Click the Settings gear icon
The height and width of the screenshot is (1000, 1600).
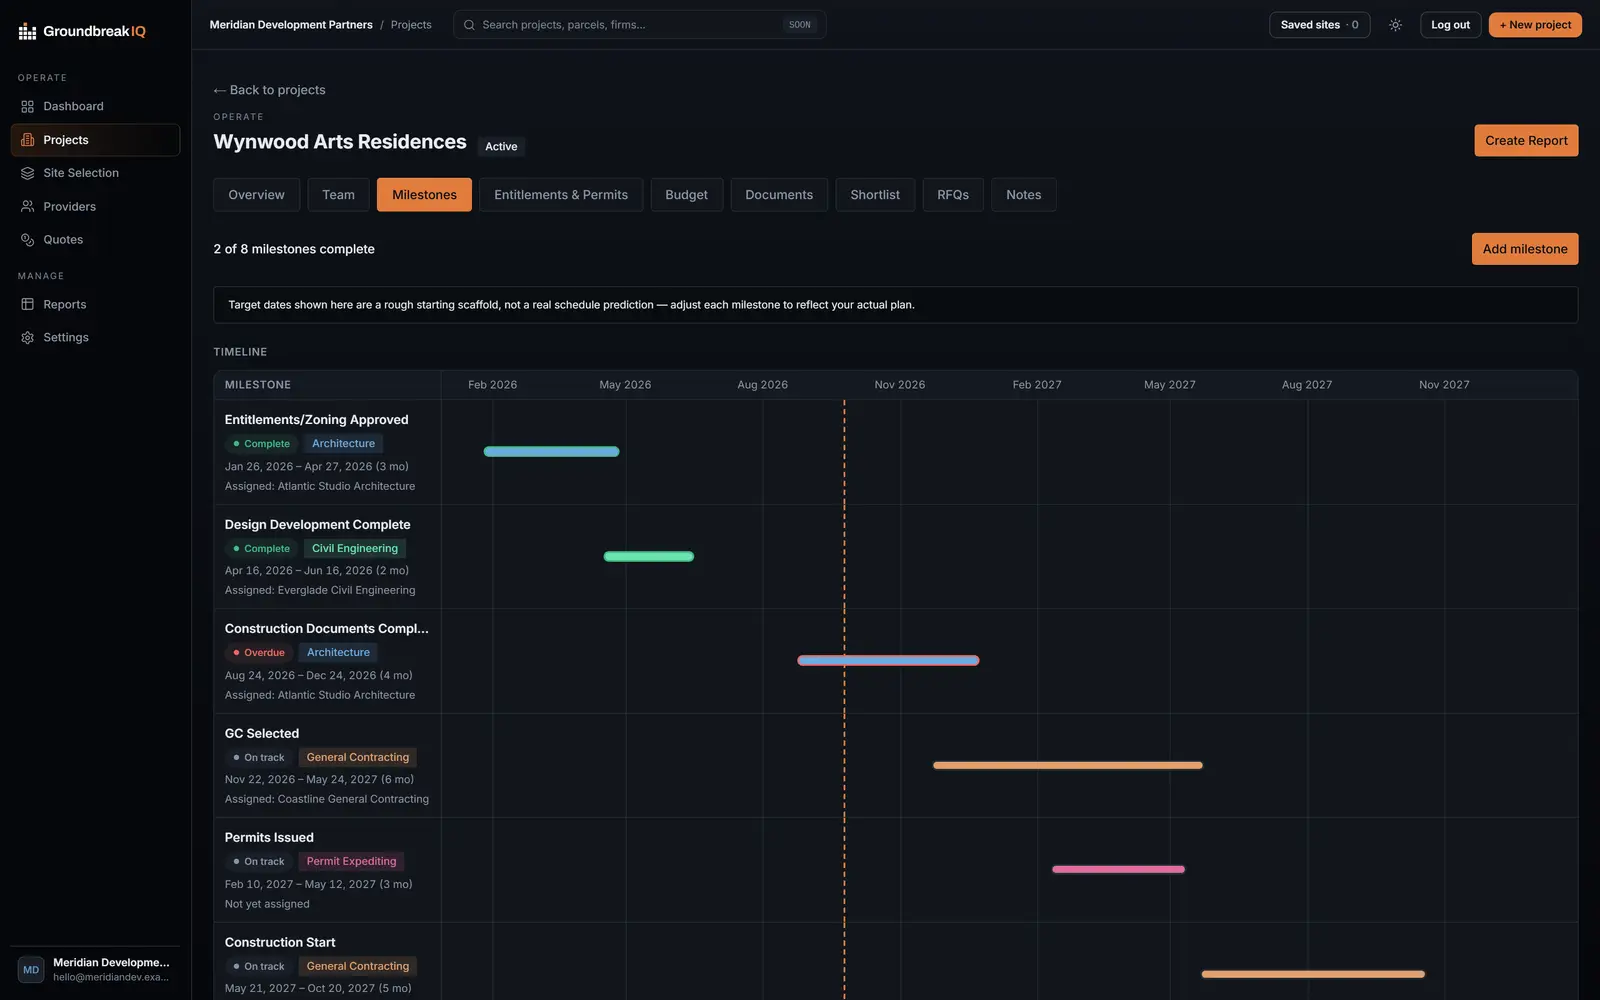pyautogui.click(x=28, y=338)
